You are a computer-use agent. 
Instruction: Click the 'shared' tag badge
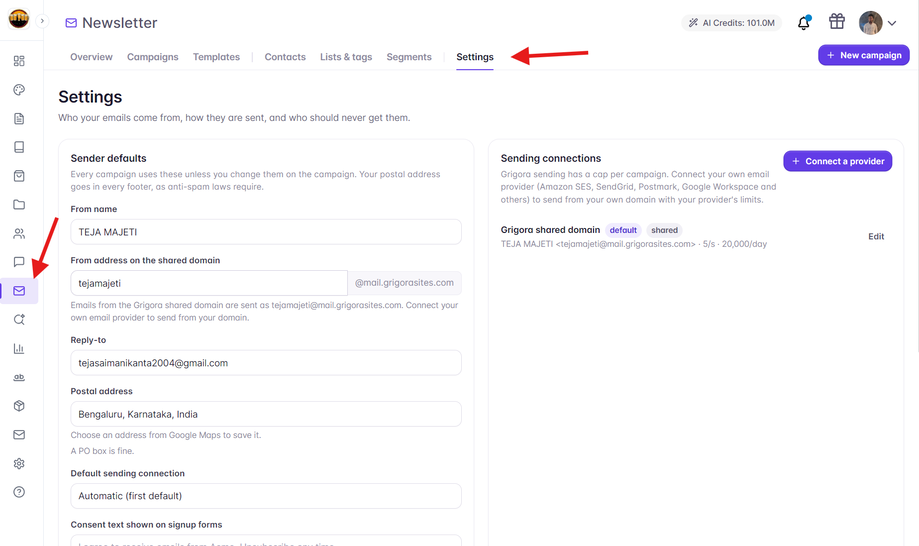pyautogui.click(x=664, y=230)
